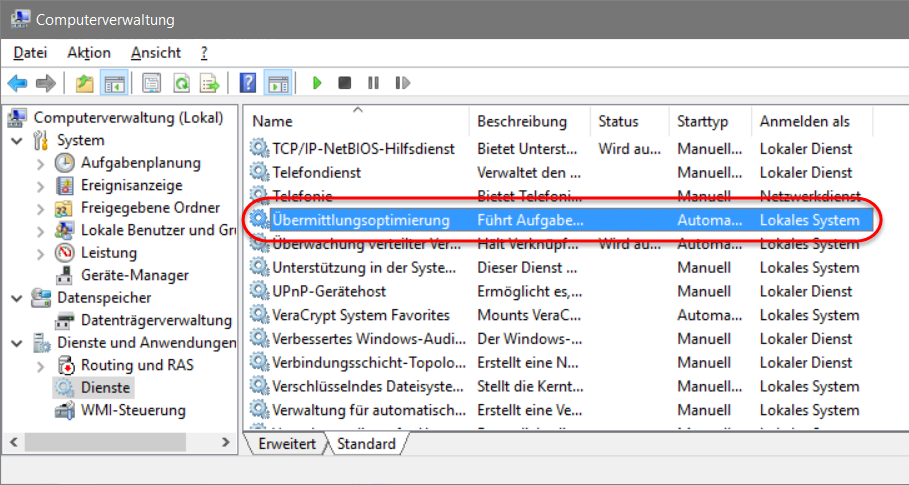909x485 pixels.
Task: Click the Export list toolbar icon
Action: [x=210, y=84]
